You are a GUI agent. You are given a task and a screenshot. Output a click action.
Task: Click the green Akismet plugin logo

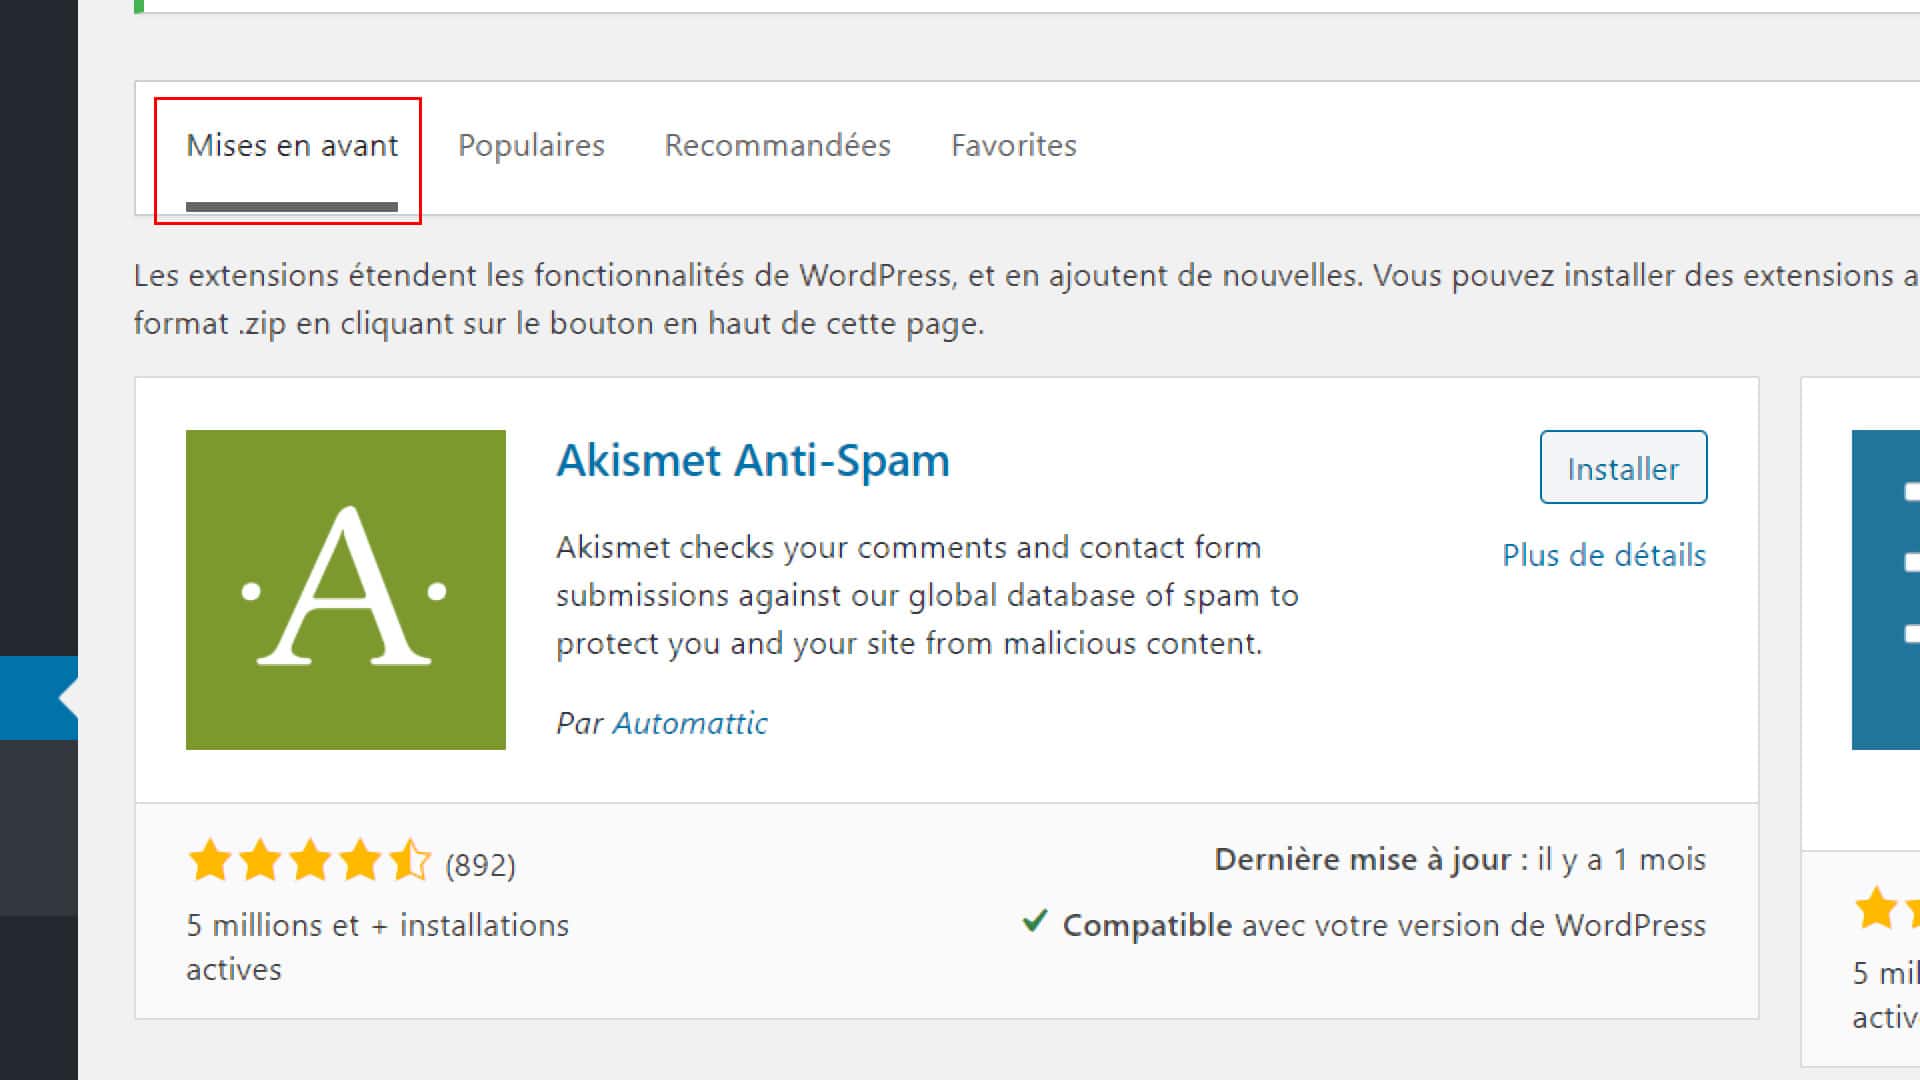coord(346,590)
